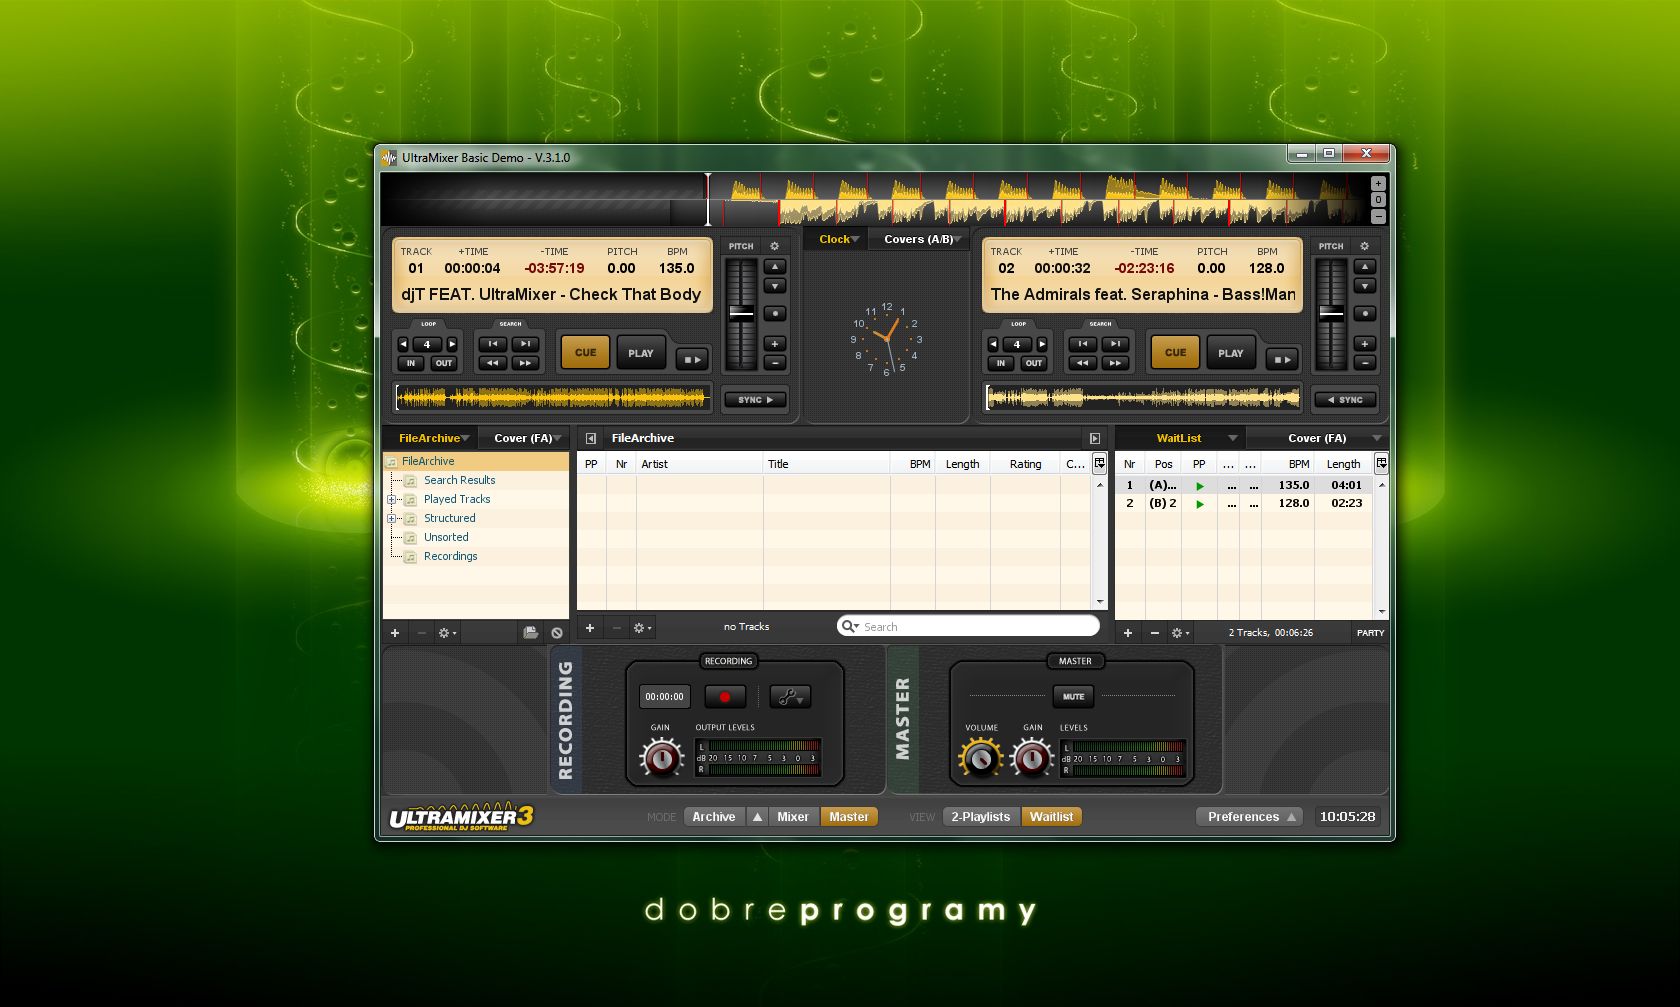Open deck B pitch settings gear
Screen dimensions: 1680x1007
pyautogui.click(x=1364, y=246)
